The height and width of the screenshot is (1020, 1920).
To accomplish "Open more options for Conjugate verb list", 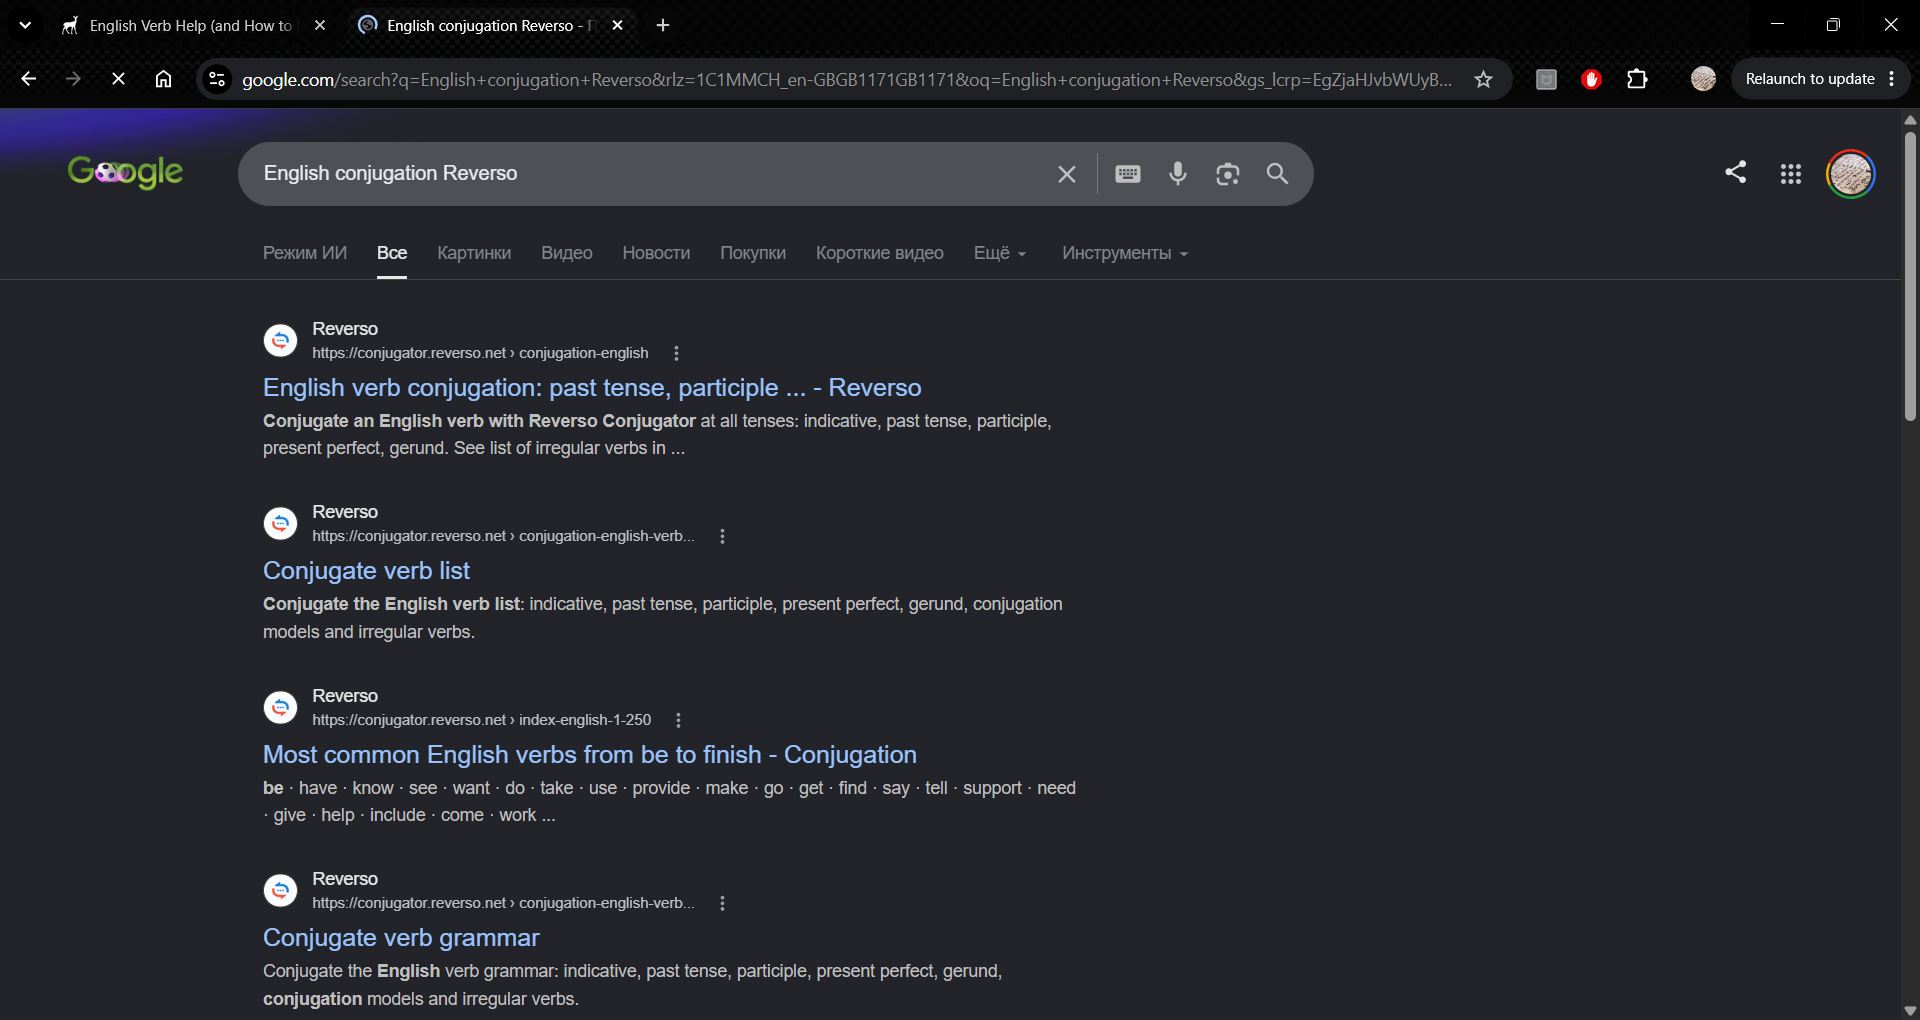I will 723,536.
